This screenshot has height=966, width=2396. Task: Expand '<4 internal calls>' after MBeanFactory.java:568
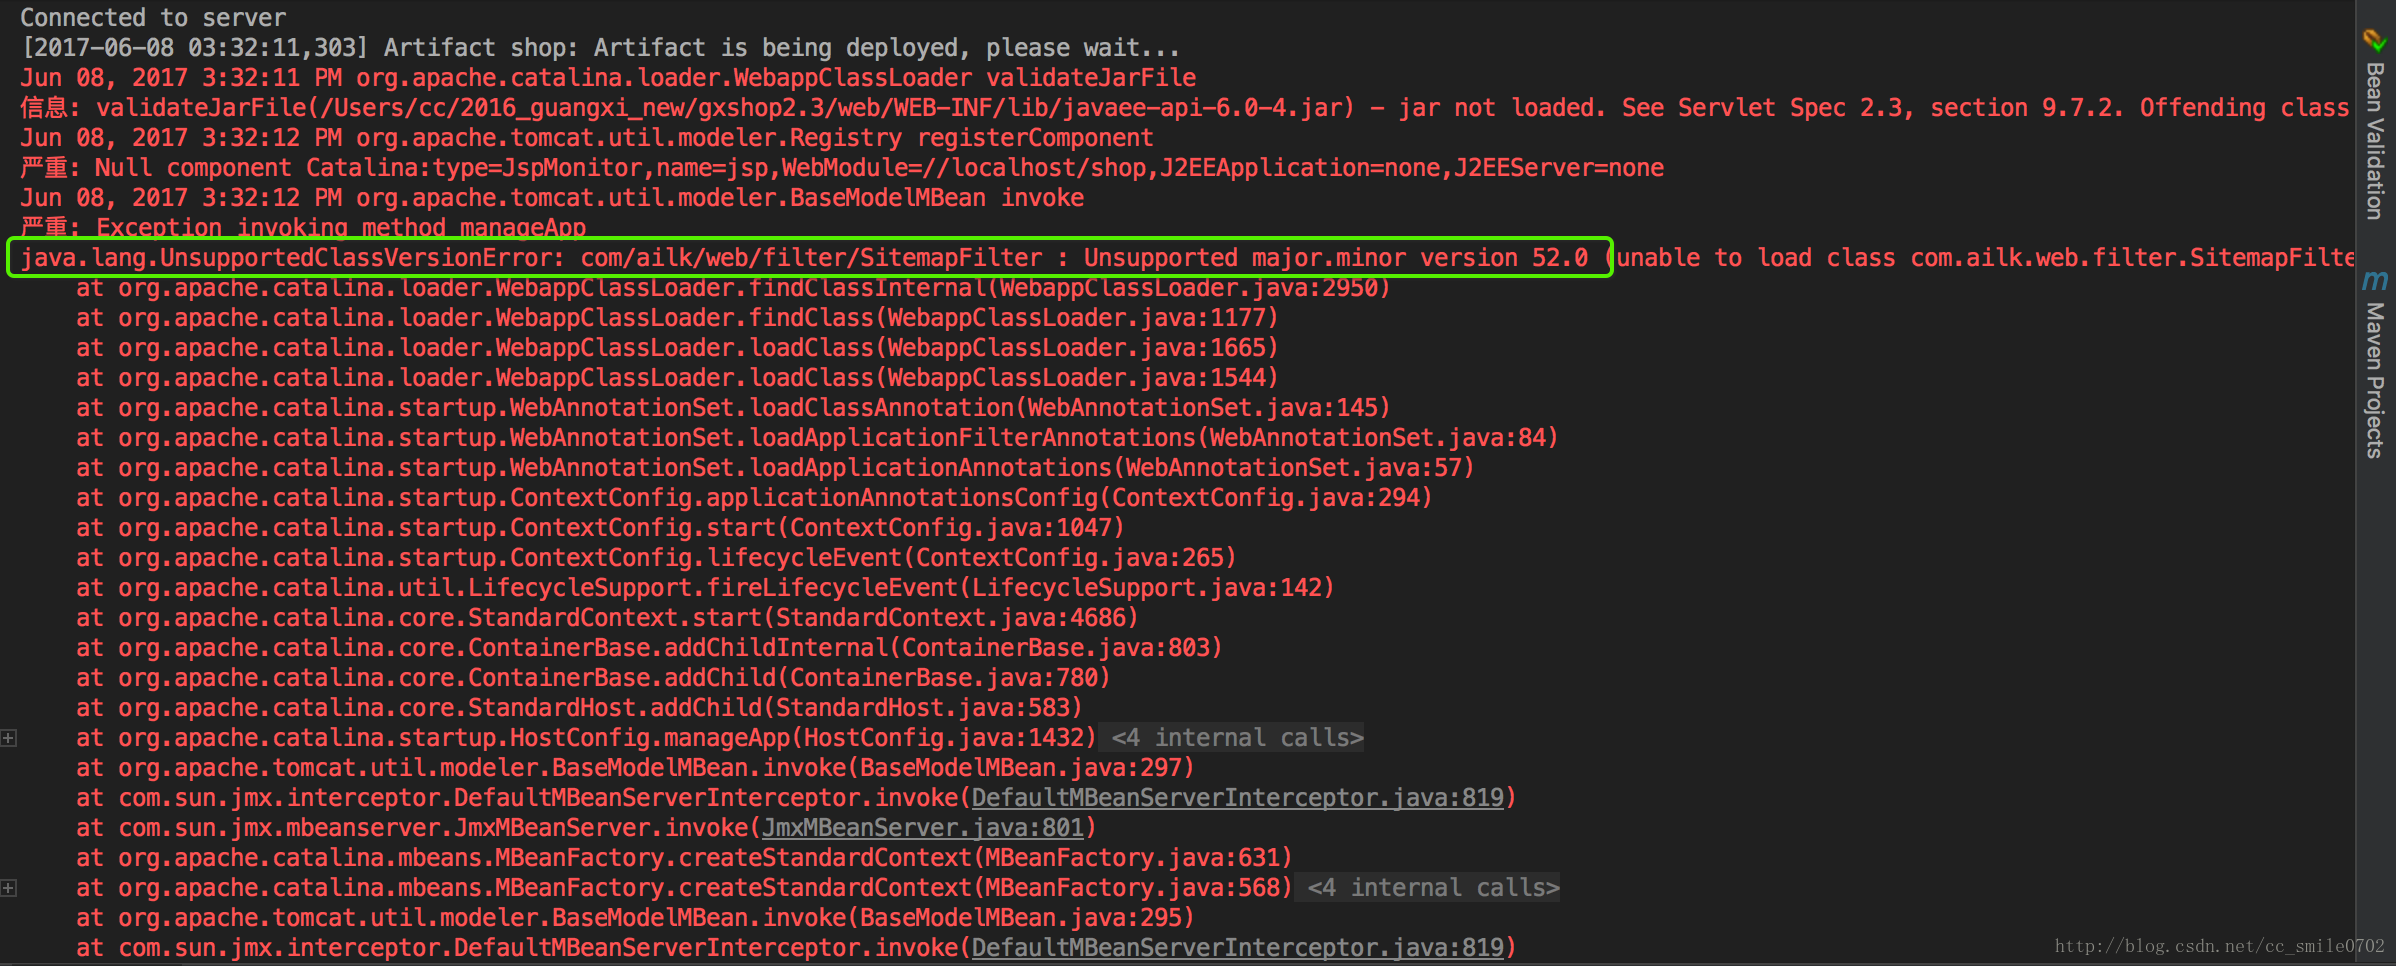[1433, 888]
